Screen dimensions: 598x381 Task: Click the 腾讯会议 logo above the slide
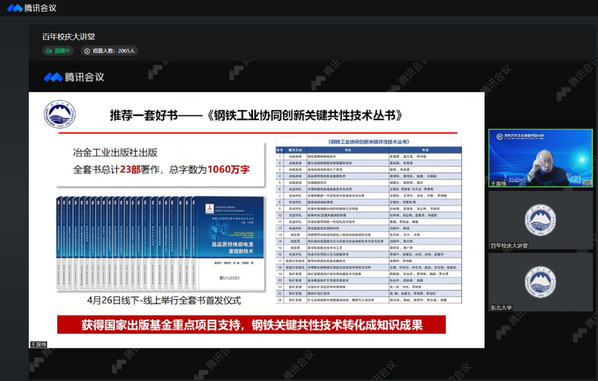pos(74,77)
